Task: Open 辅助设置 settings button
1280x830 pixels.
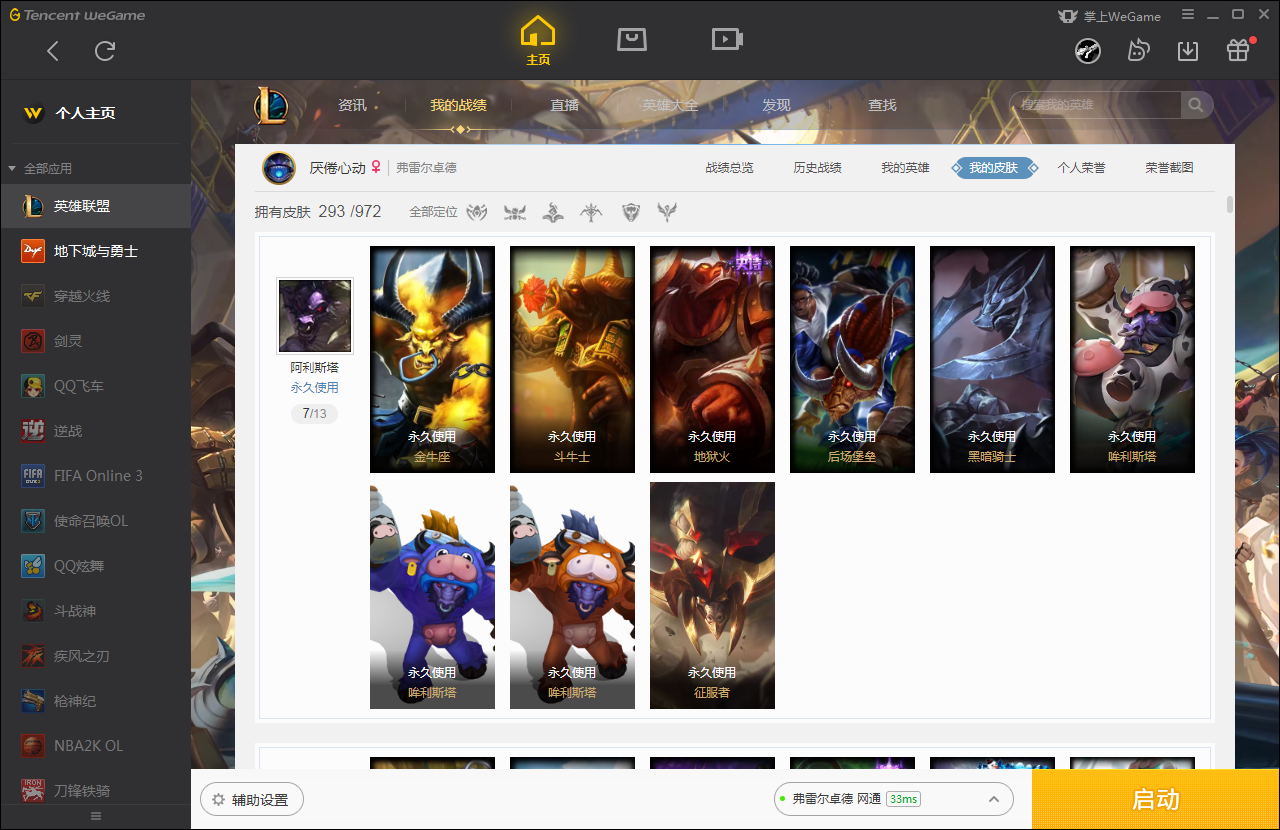Action: tap(252, 800)
